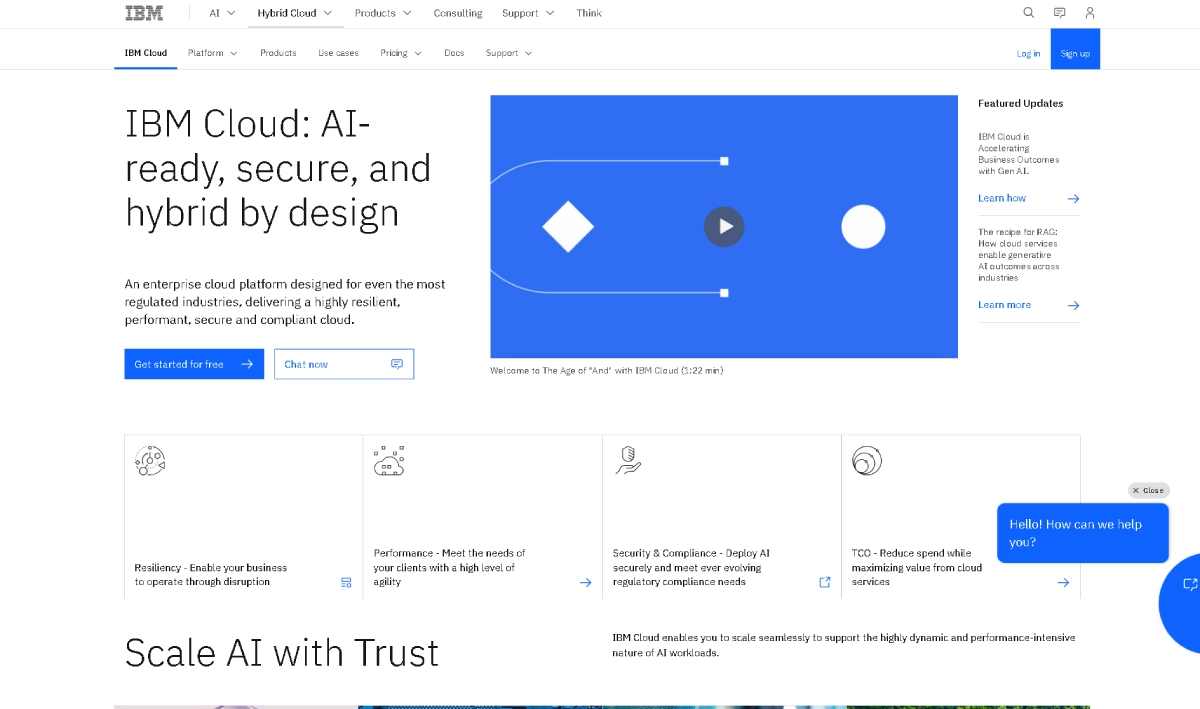Open the Docs tab

click(x=454, y=53)
